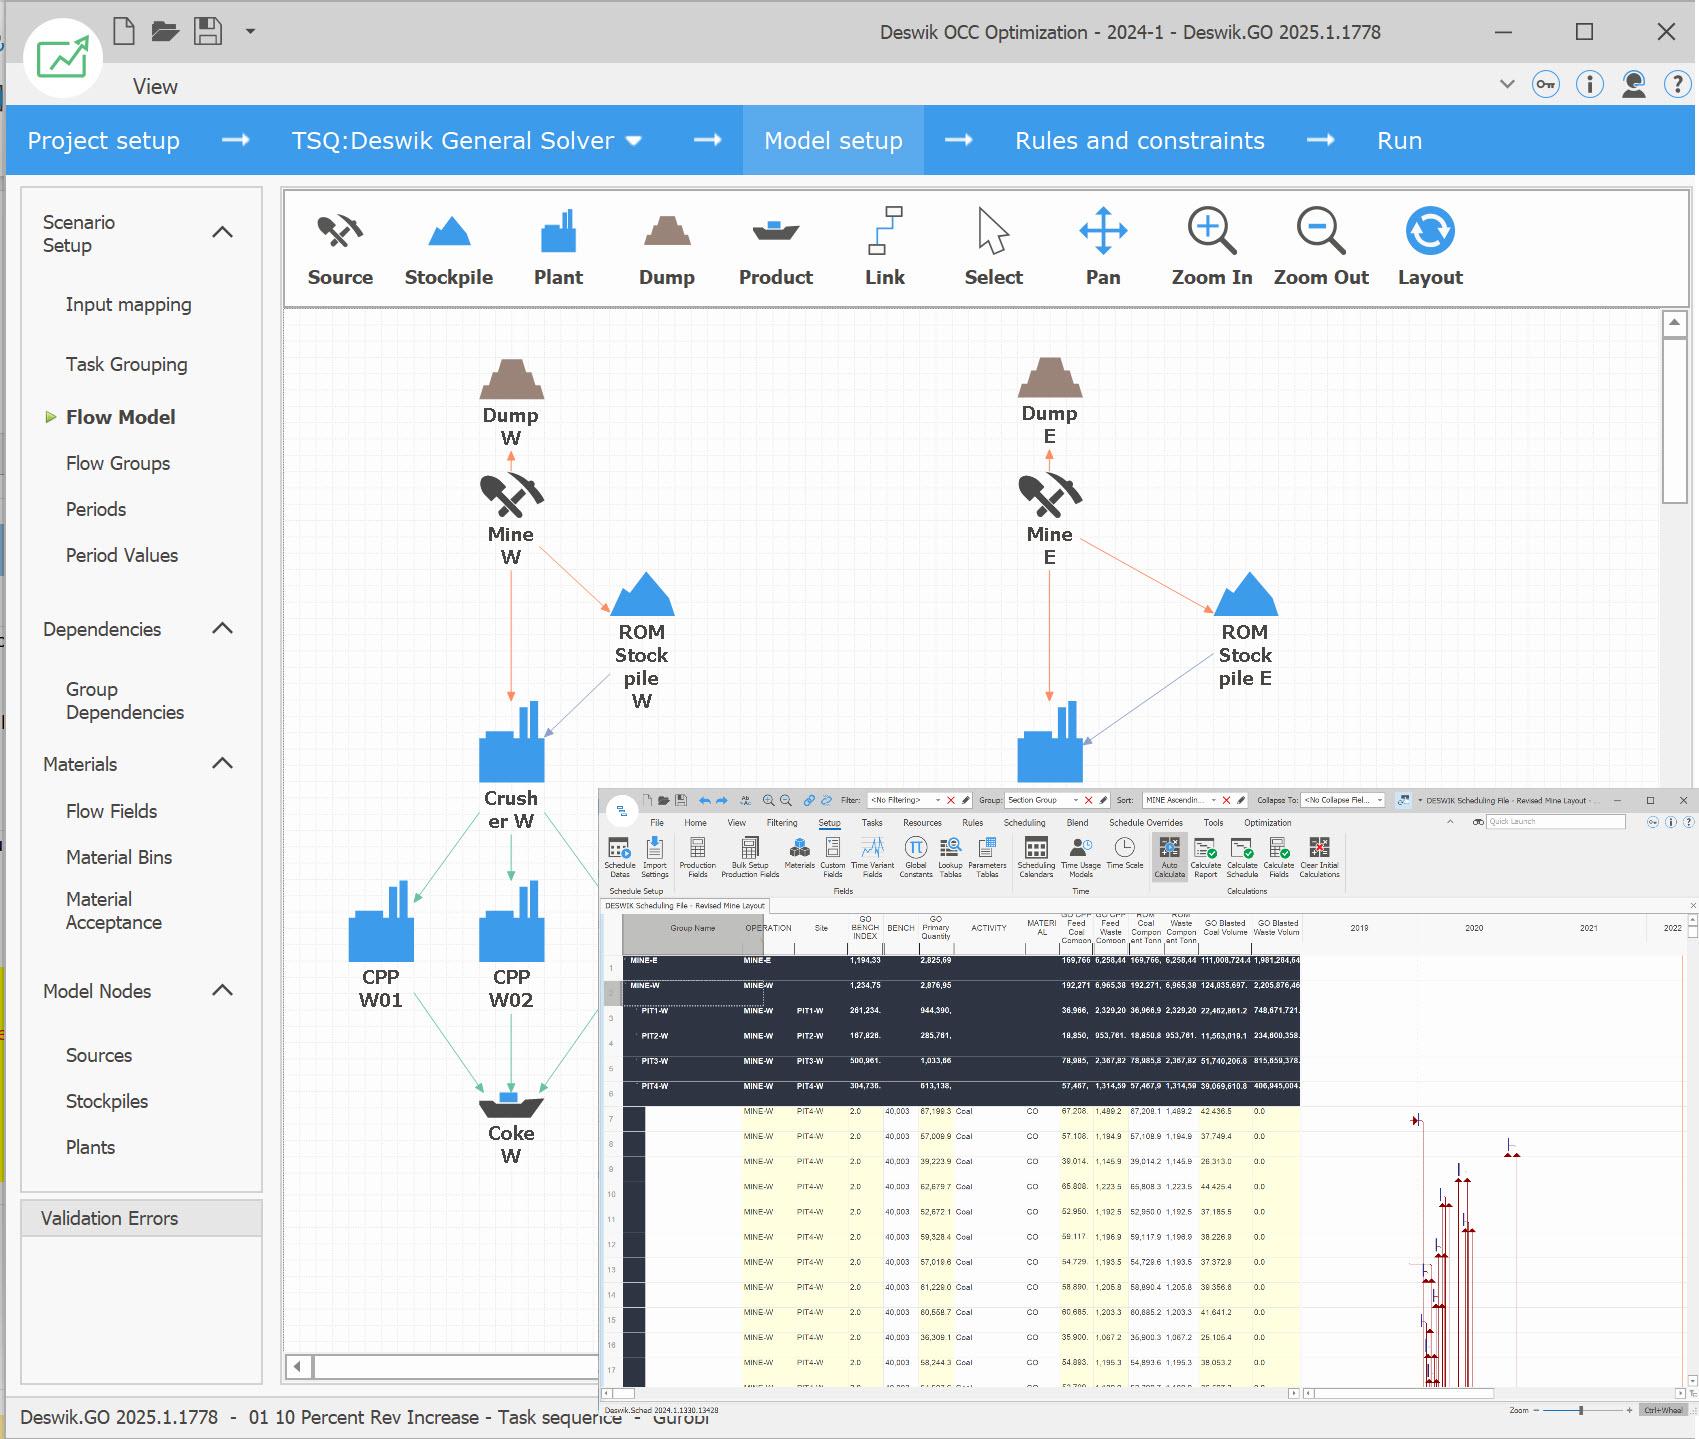Screen dimensions: 1699x1439
Task: Click Production Fields in Scheduling ribbon
Action: (697, 857)
